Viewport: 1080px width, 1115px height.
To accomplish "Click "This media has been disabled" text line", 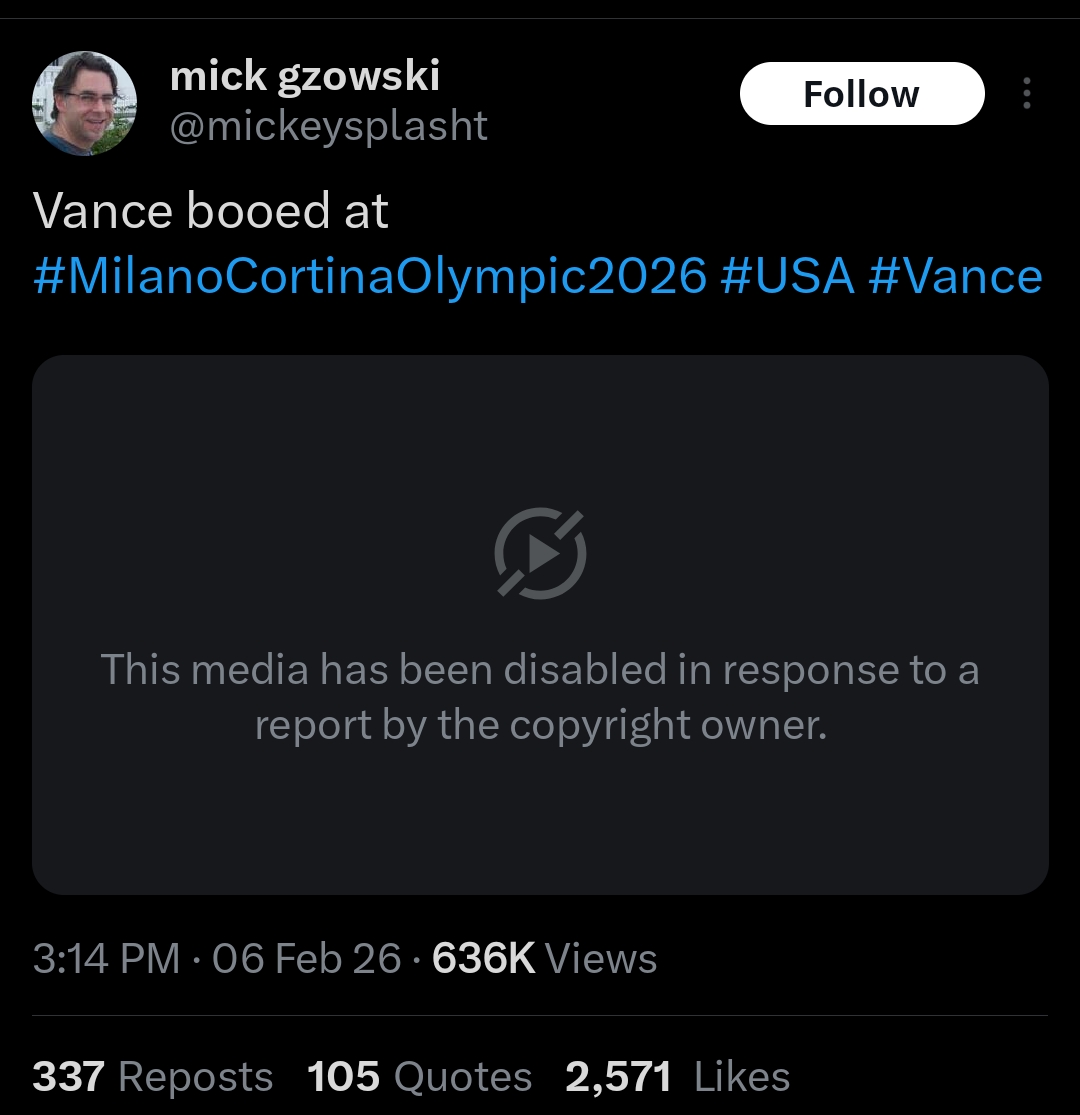I will [x=540, y=669].
